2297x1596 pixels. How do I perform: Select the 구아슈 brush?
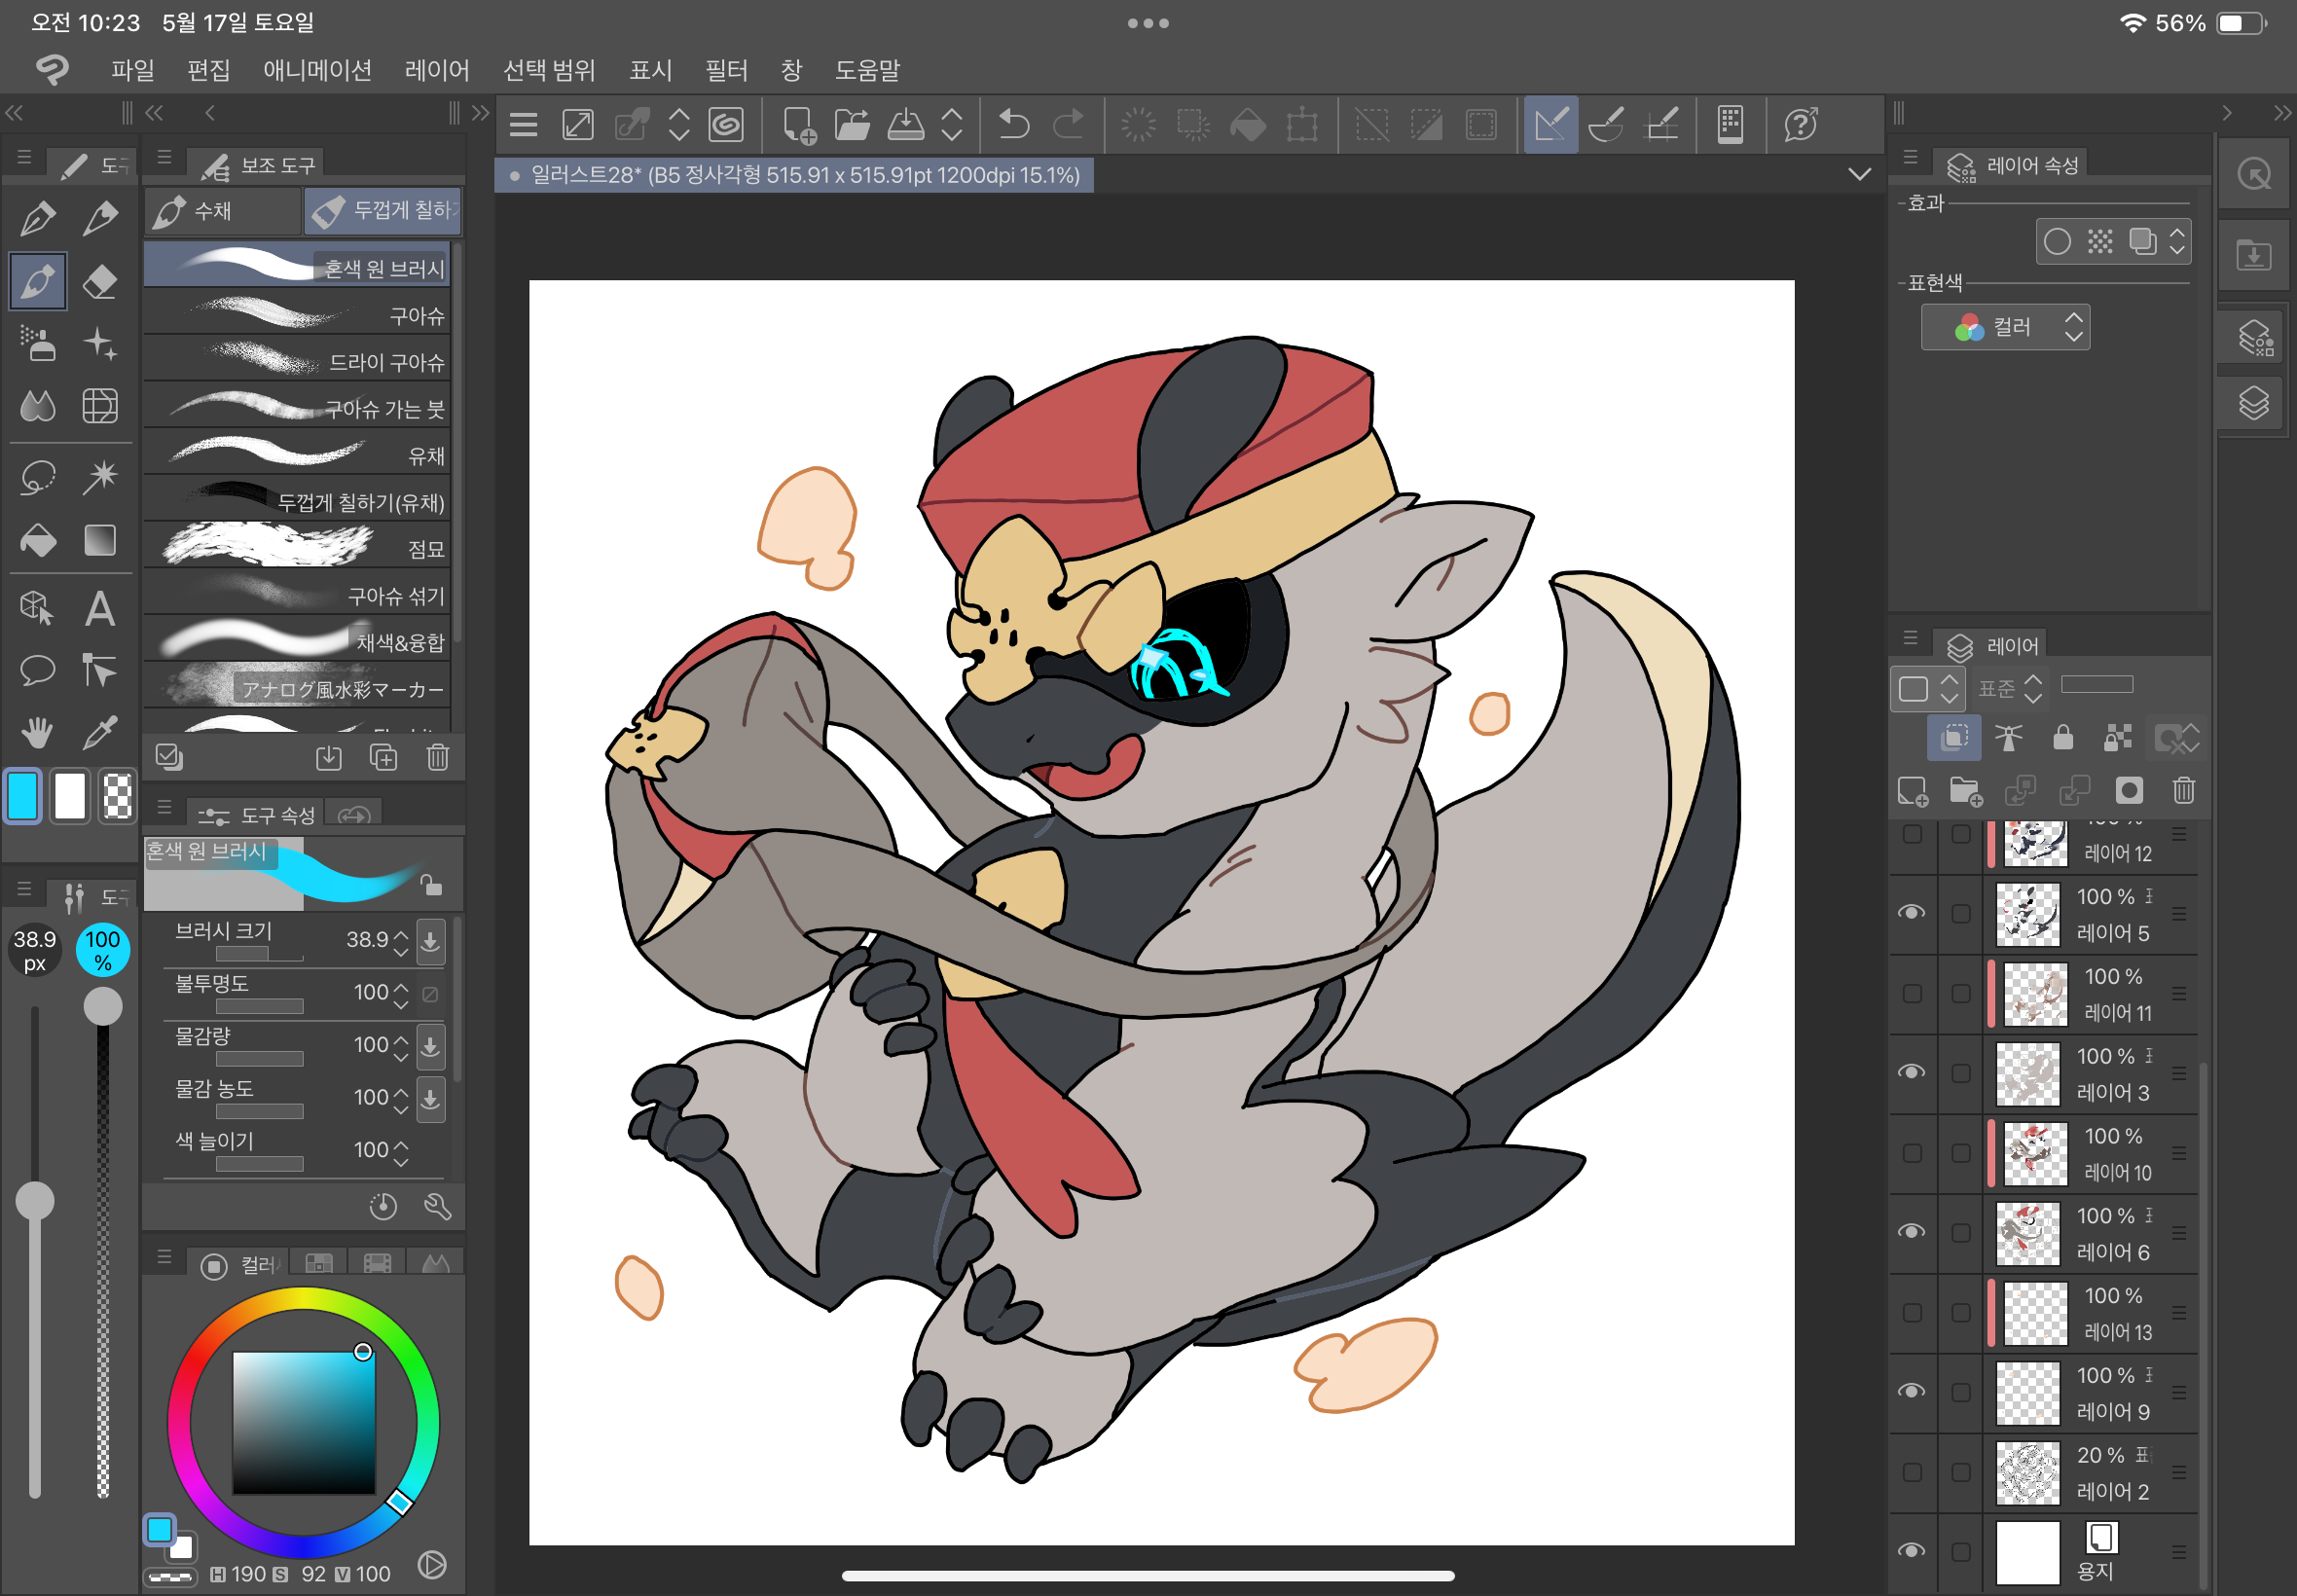point(297,315)
